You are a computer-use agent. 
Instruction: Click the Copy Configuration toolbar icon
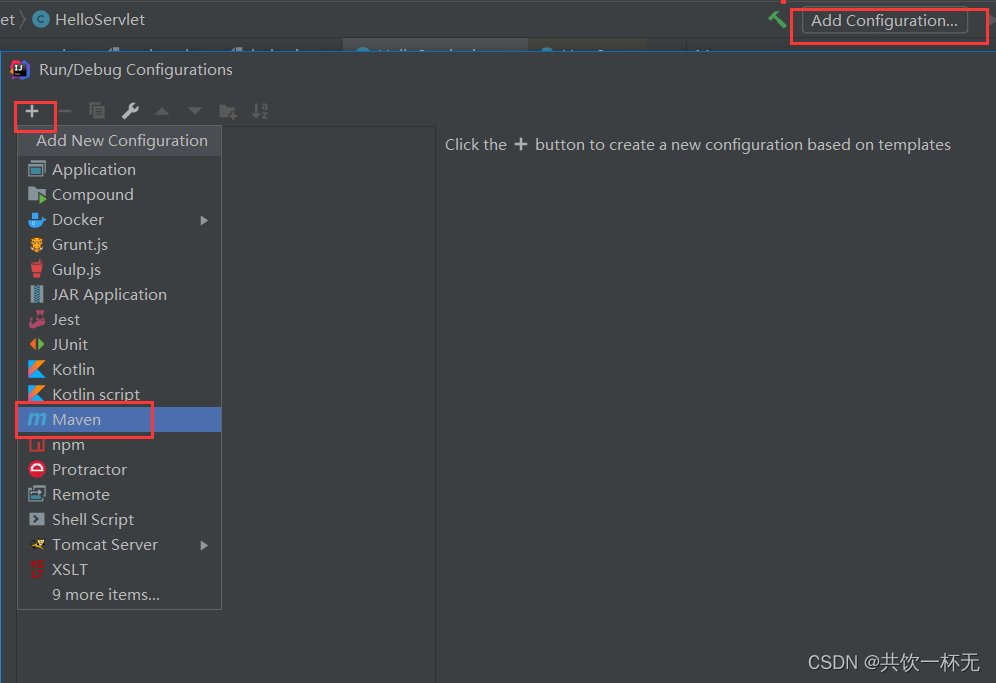tap(97, 111)
